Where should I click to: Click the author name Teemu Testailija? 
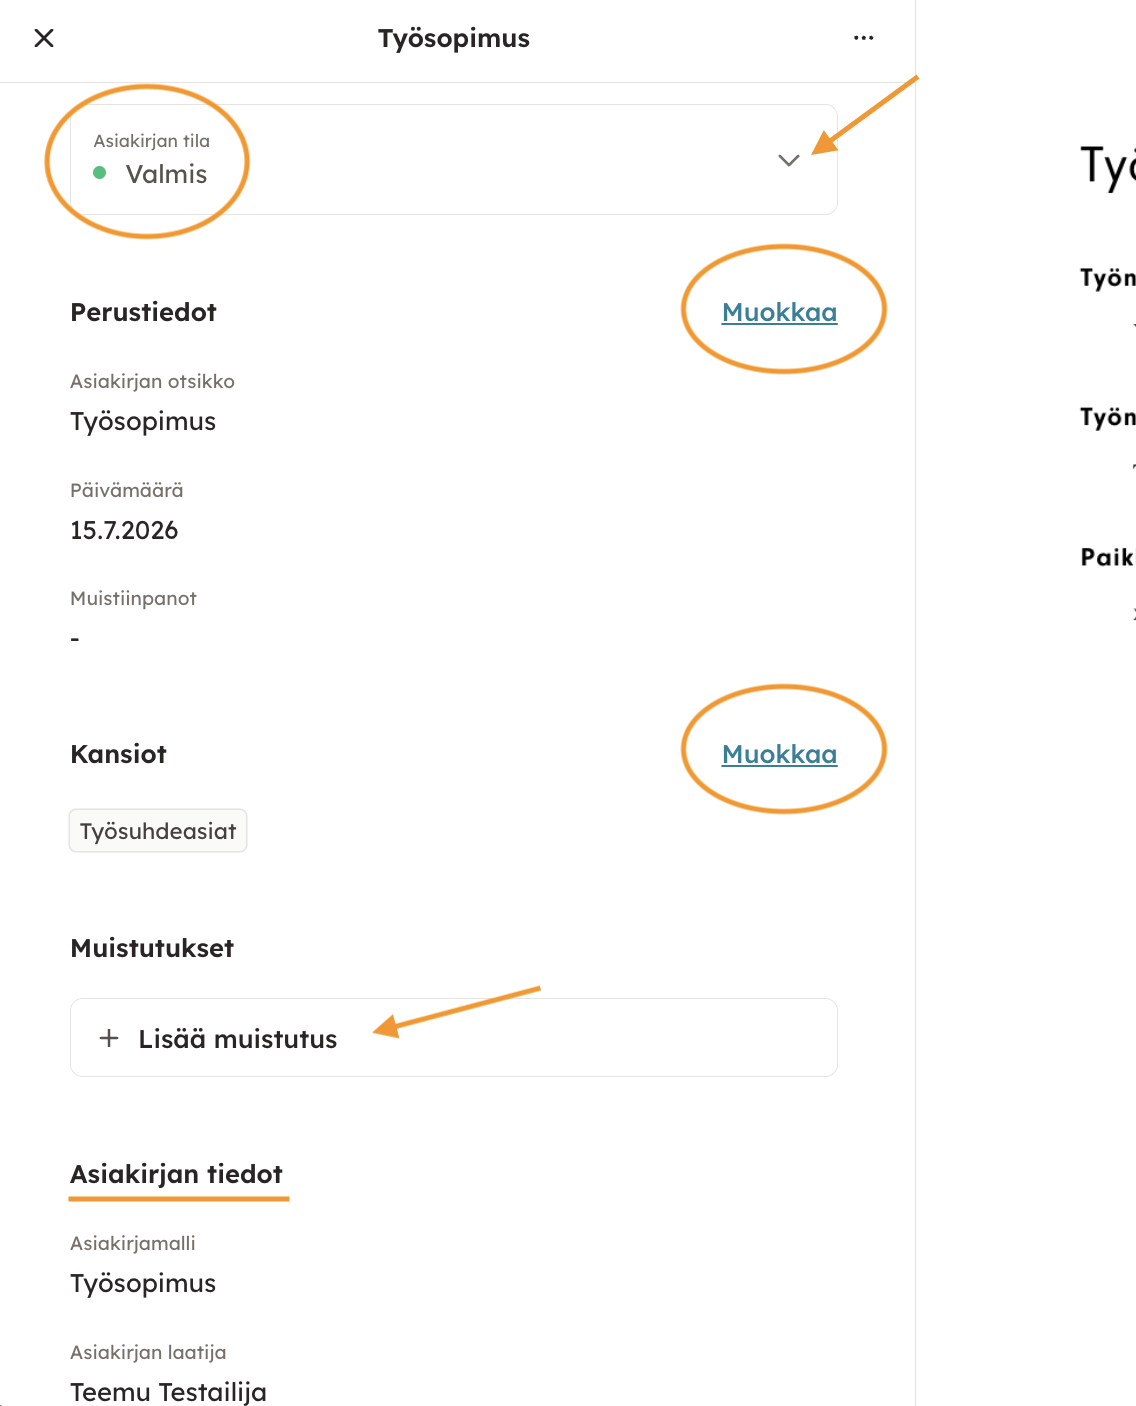click(168, 1392)
